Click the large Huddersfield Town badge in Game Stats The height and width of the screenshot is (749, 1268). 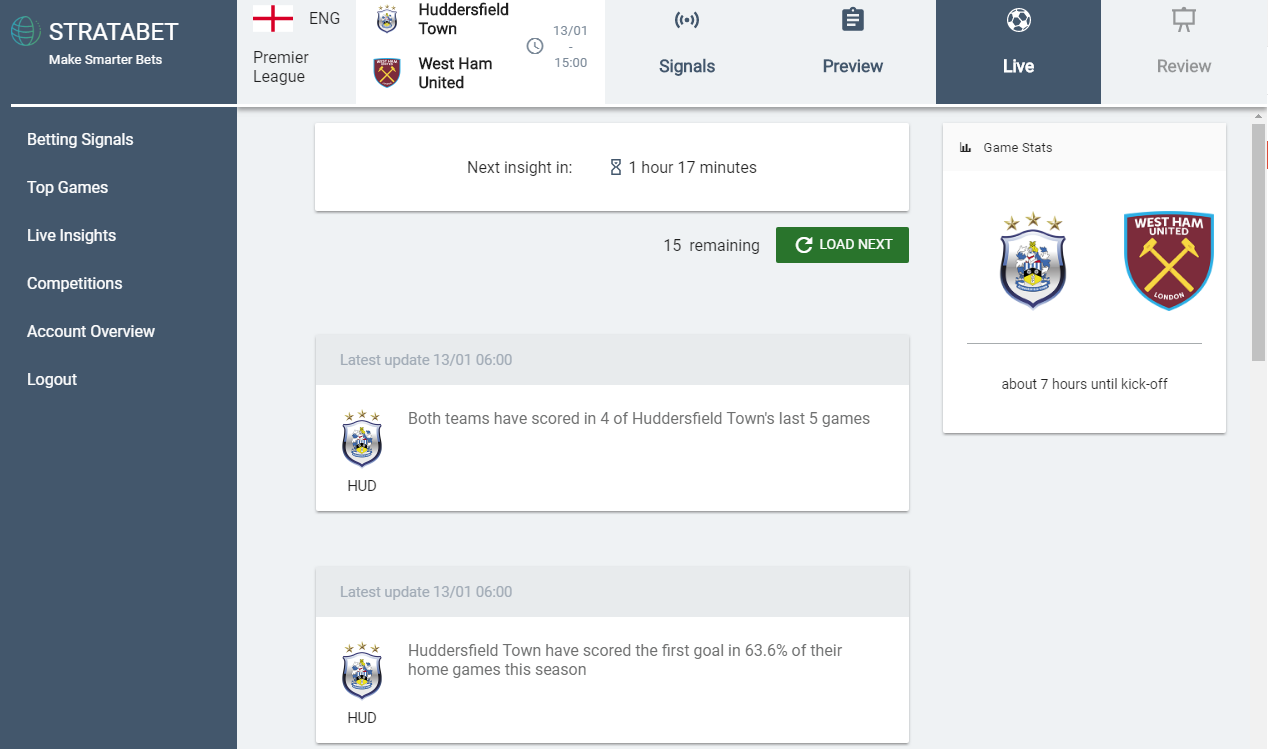1033,260
